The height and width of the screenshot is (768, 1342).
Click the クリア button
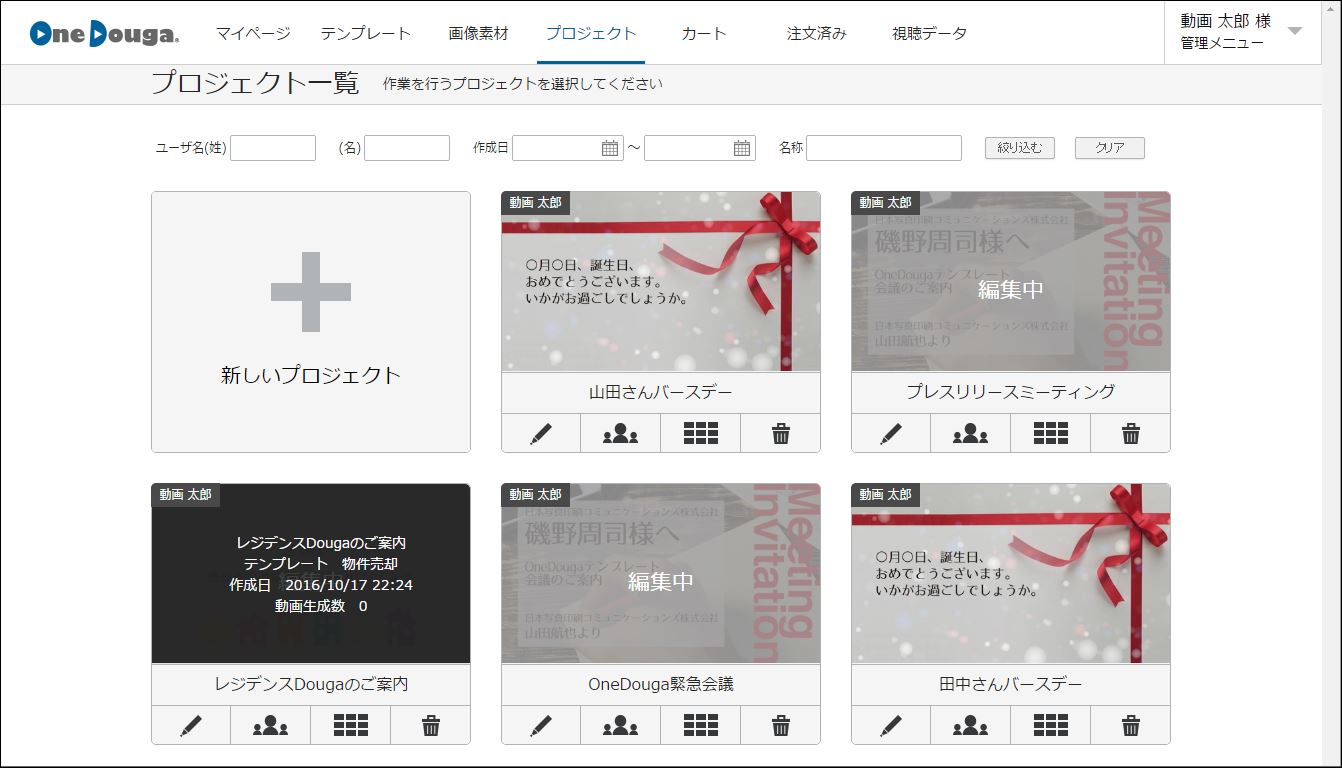point(1110,148)
